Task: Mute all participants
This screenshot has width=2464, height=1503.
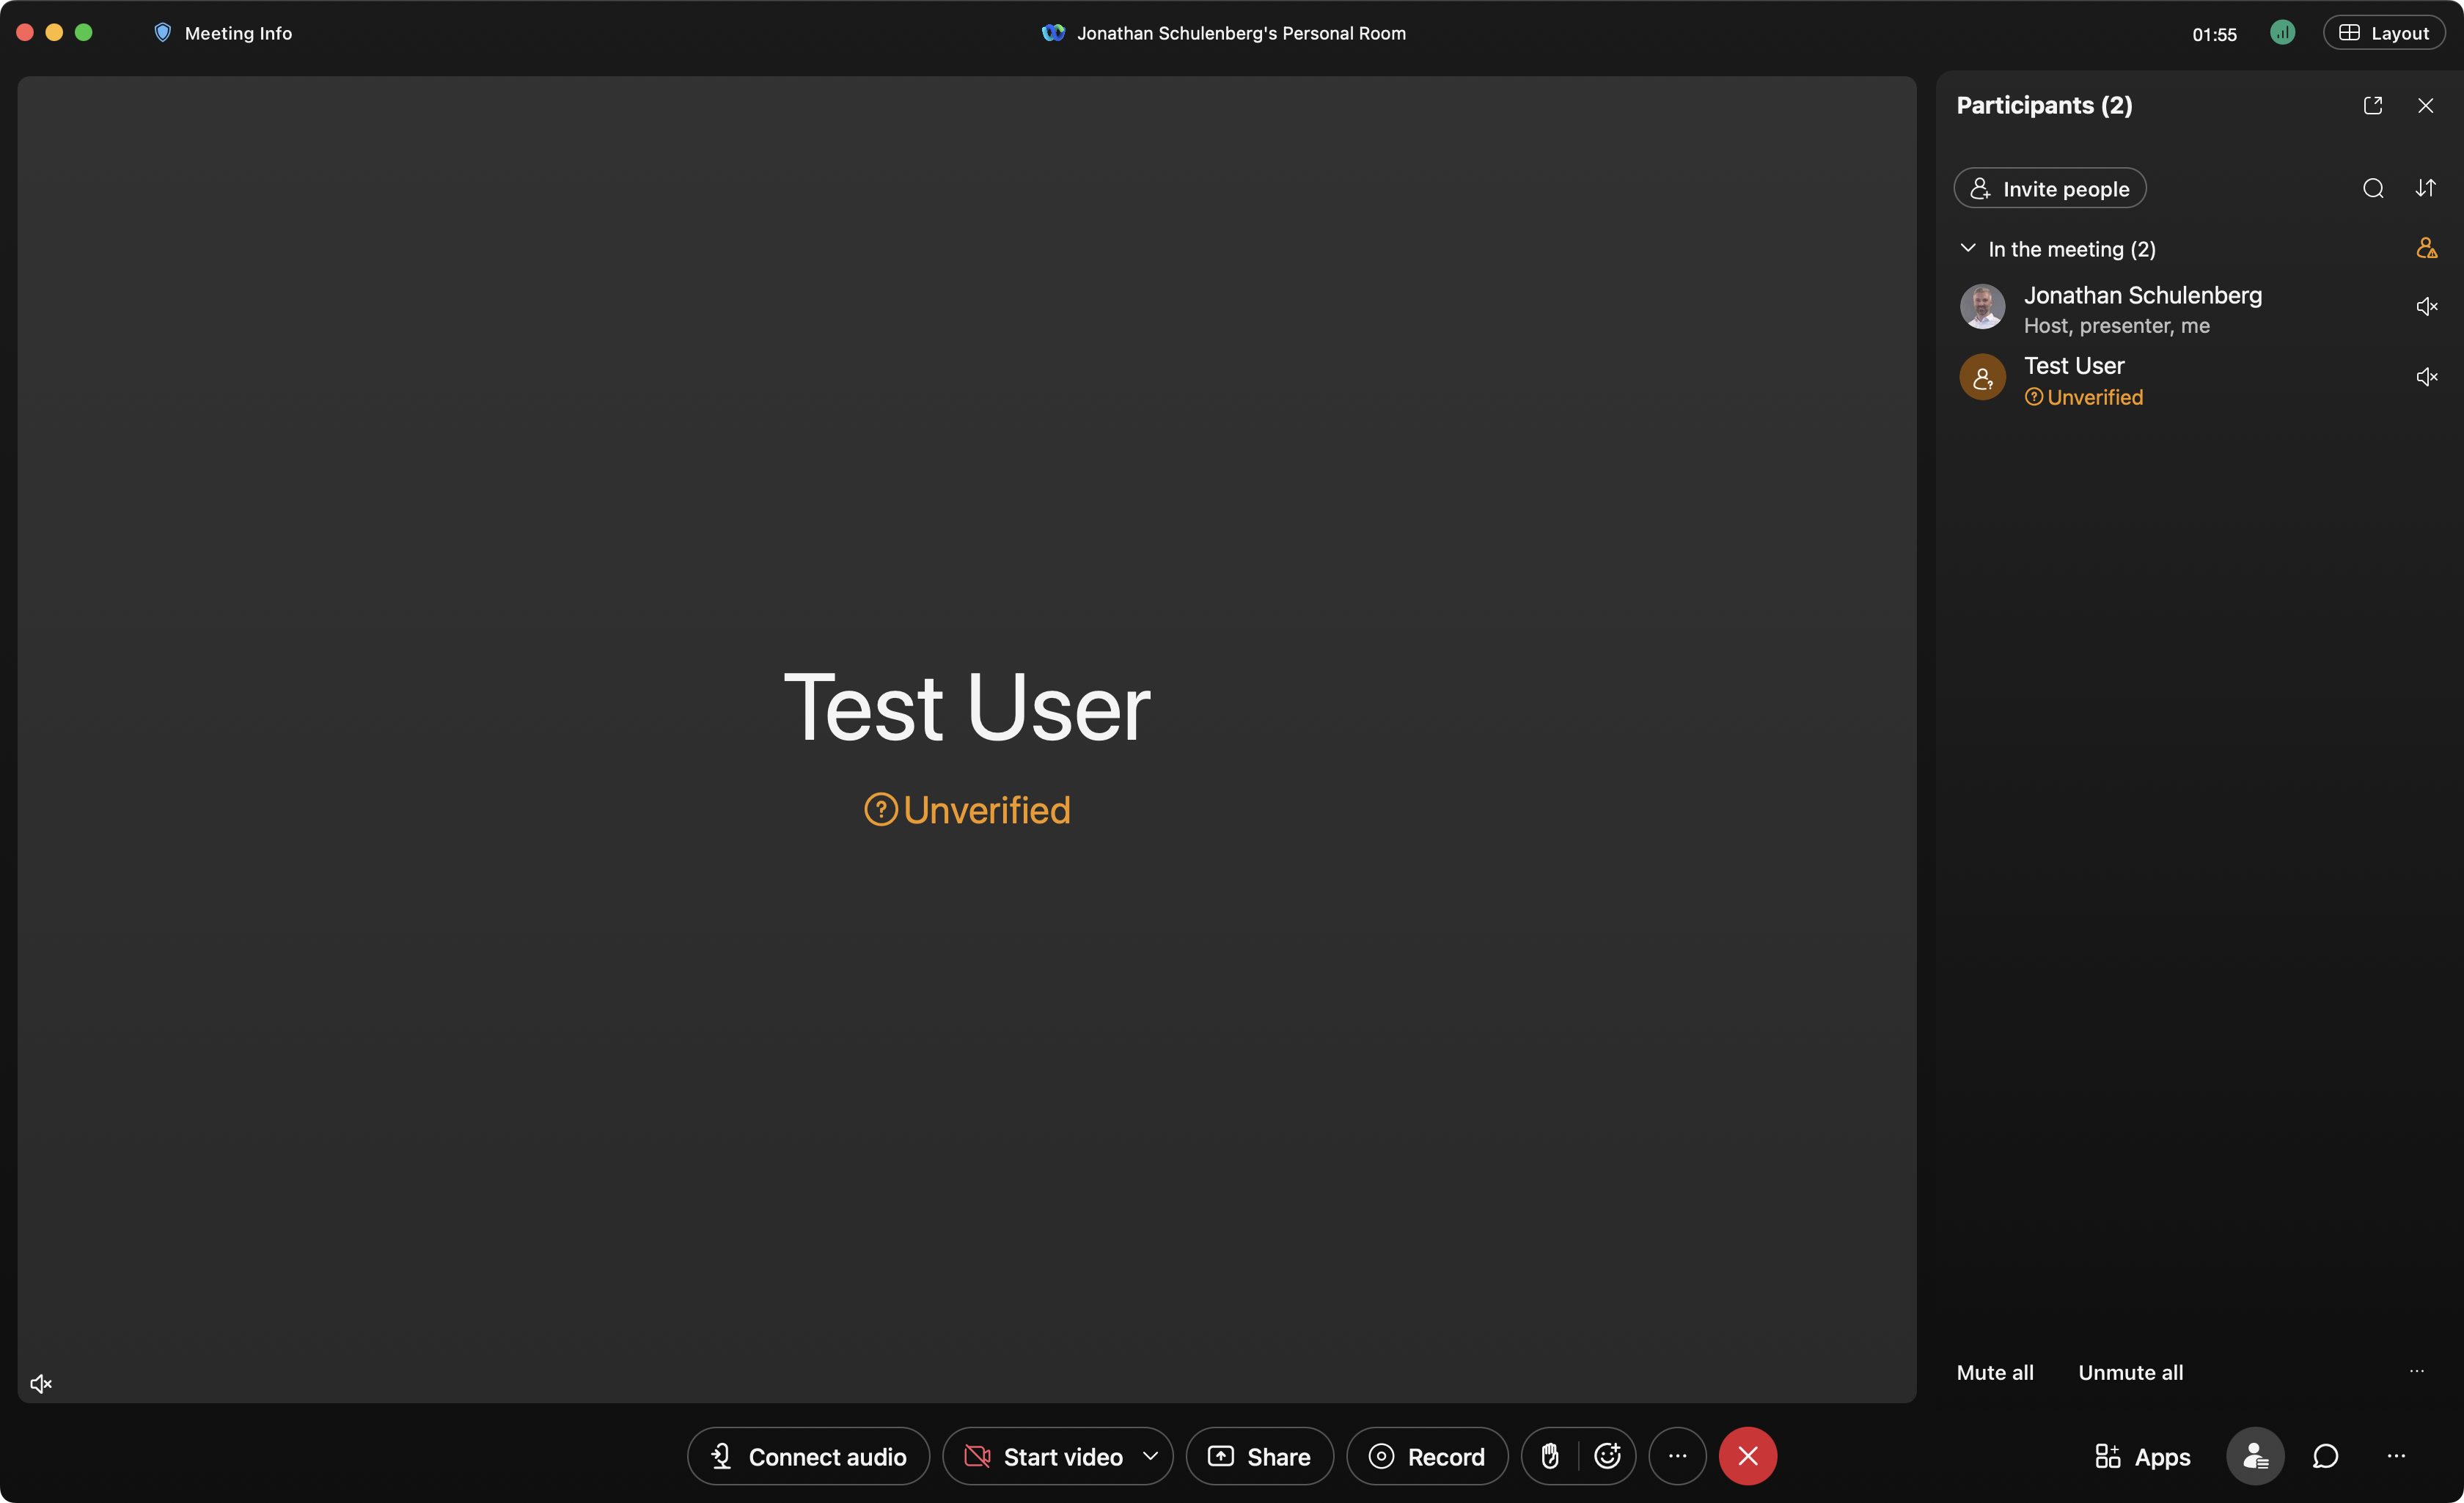Action: click(x=1994, y=1371)
